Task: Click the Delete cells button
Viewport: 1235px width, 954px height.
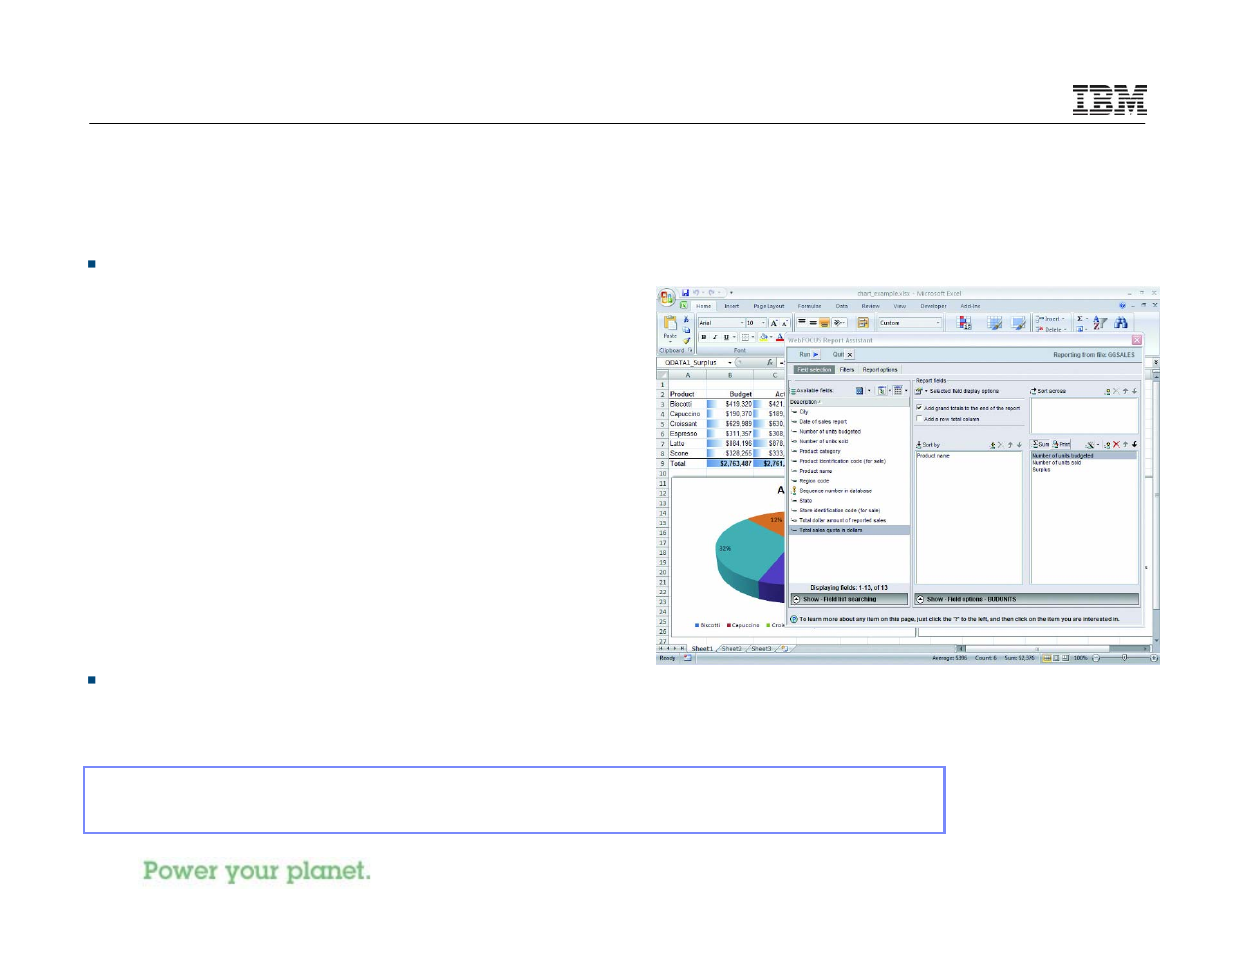Action: tap(1051, 329)
